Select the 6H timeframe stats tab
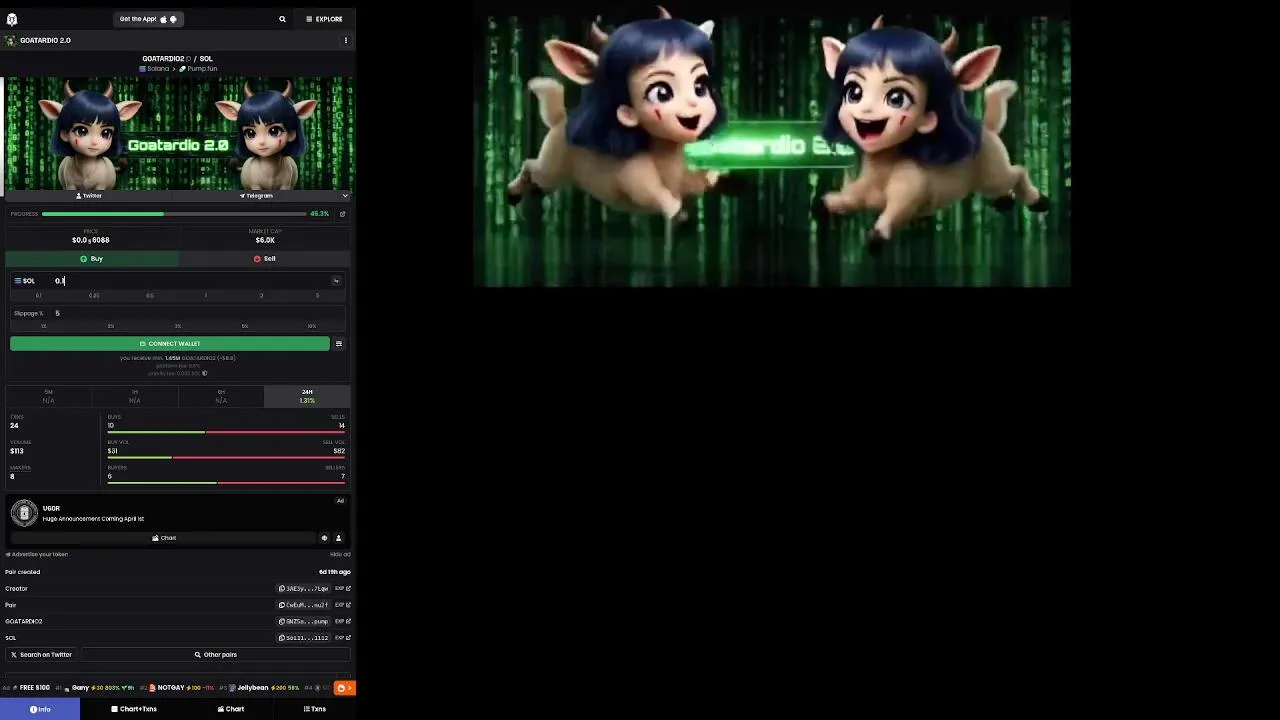The width and height of the screenshot is (1280, 720). pyautogui.click(x=221, y=397)
